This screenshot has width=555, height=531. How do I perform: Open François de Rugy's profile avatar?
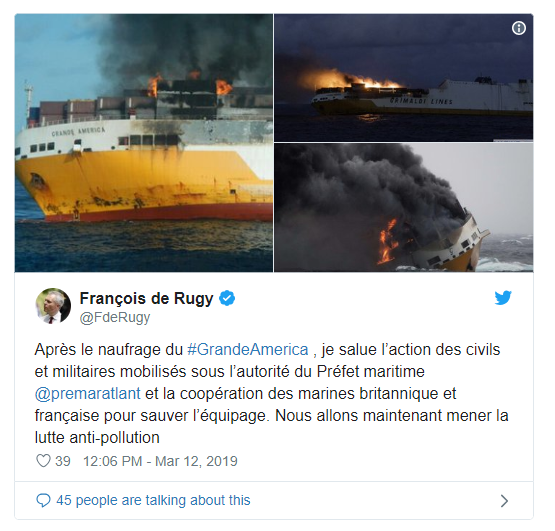(x=53, y=306)
